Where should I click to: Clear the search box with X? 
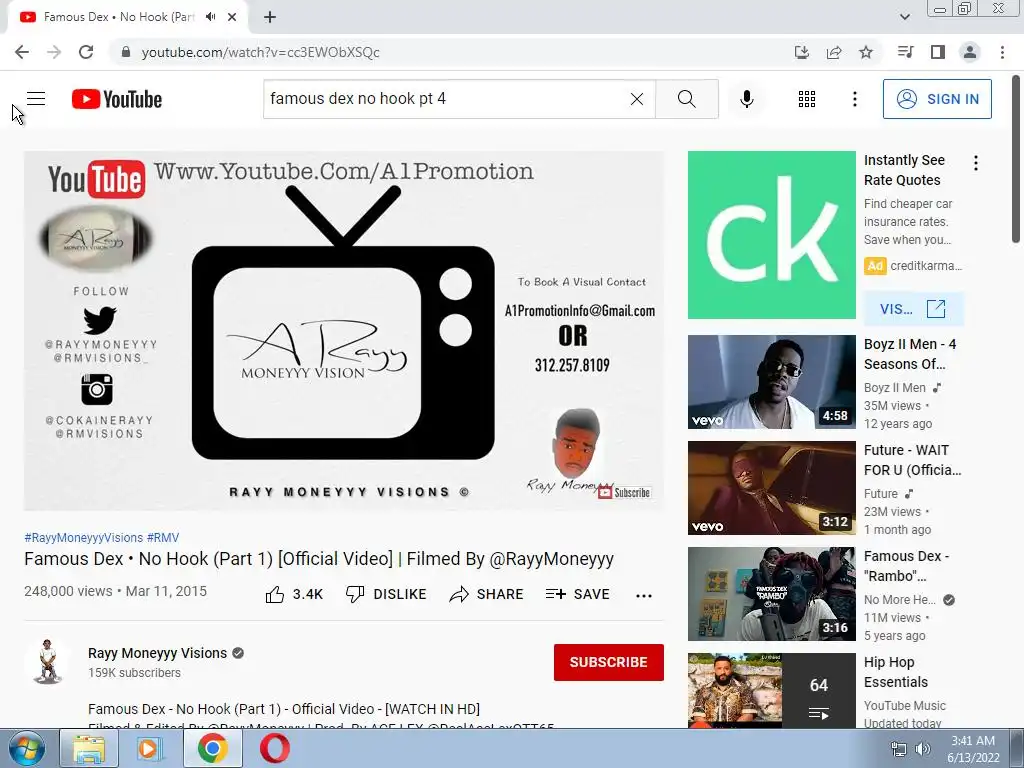[637, 99]
